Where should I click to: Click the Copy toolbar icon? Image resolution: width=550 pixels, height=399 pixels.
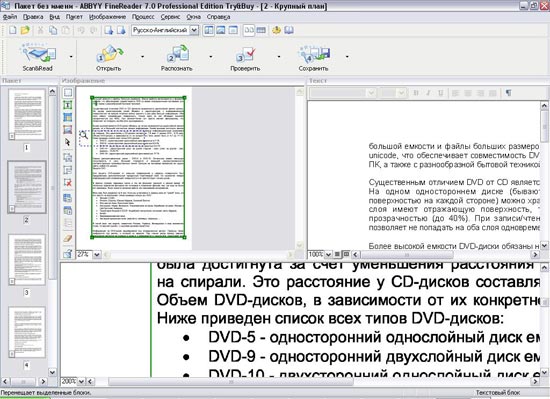coord(53,30)
